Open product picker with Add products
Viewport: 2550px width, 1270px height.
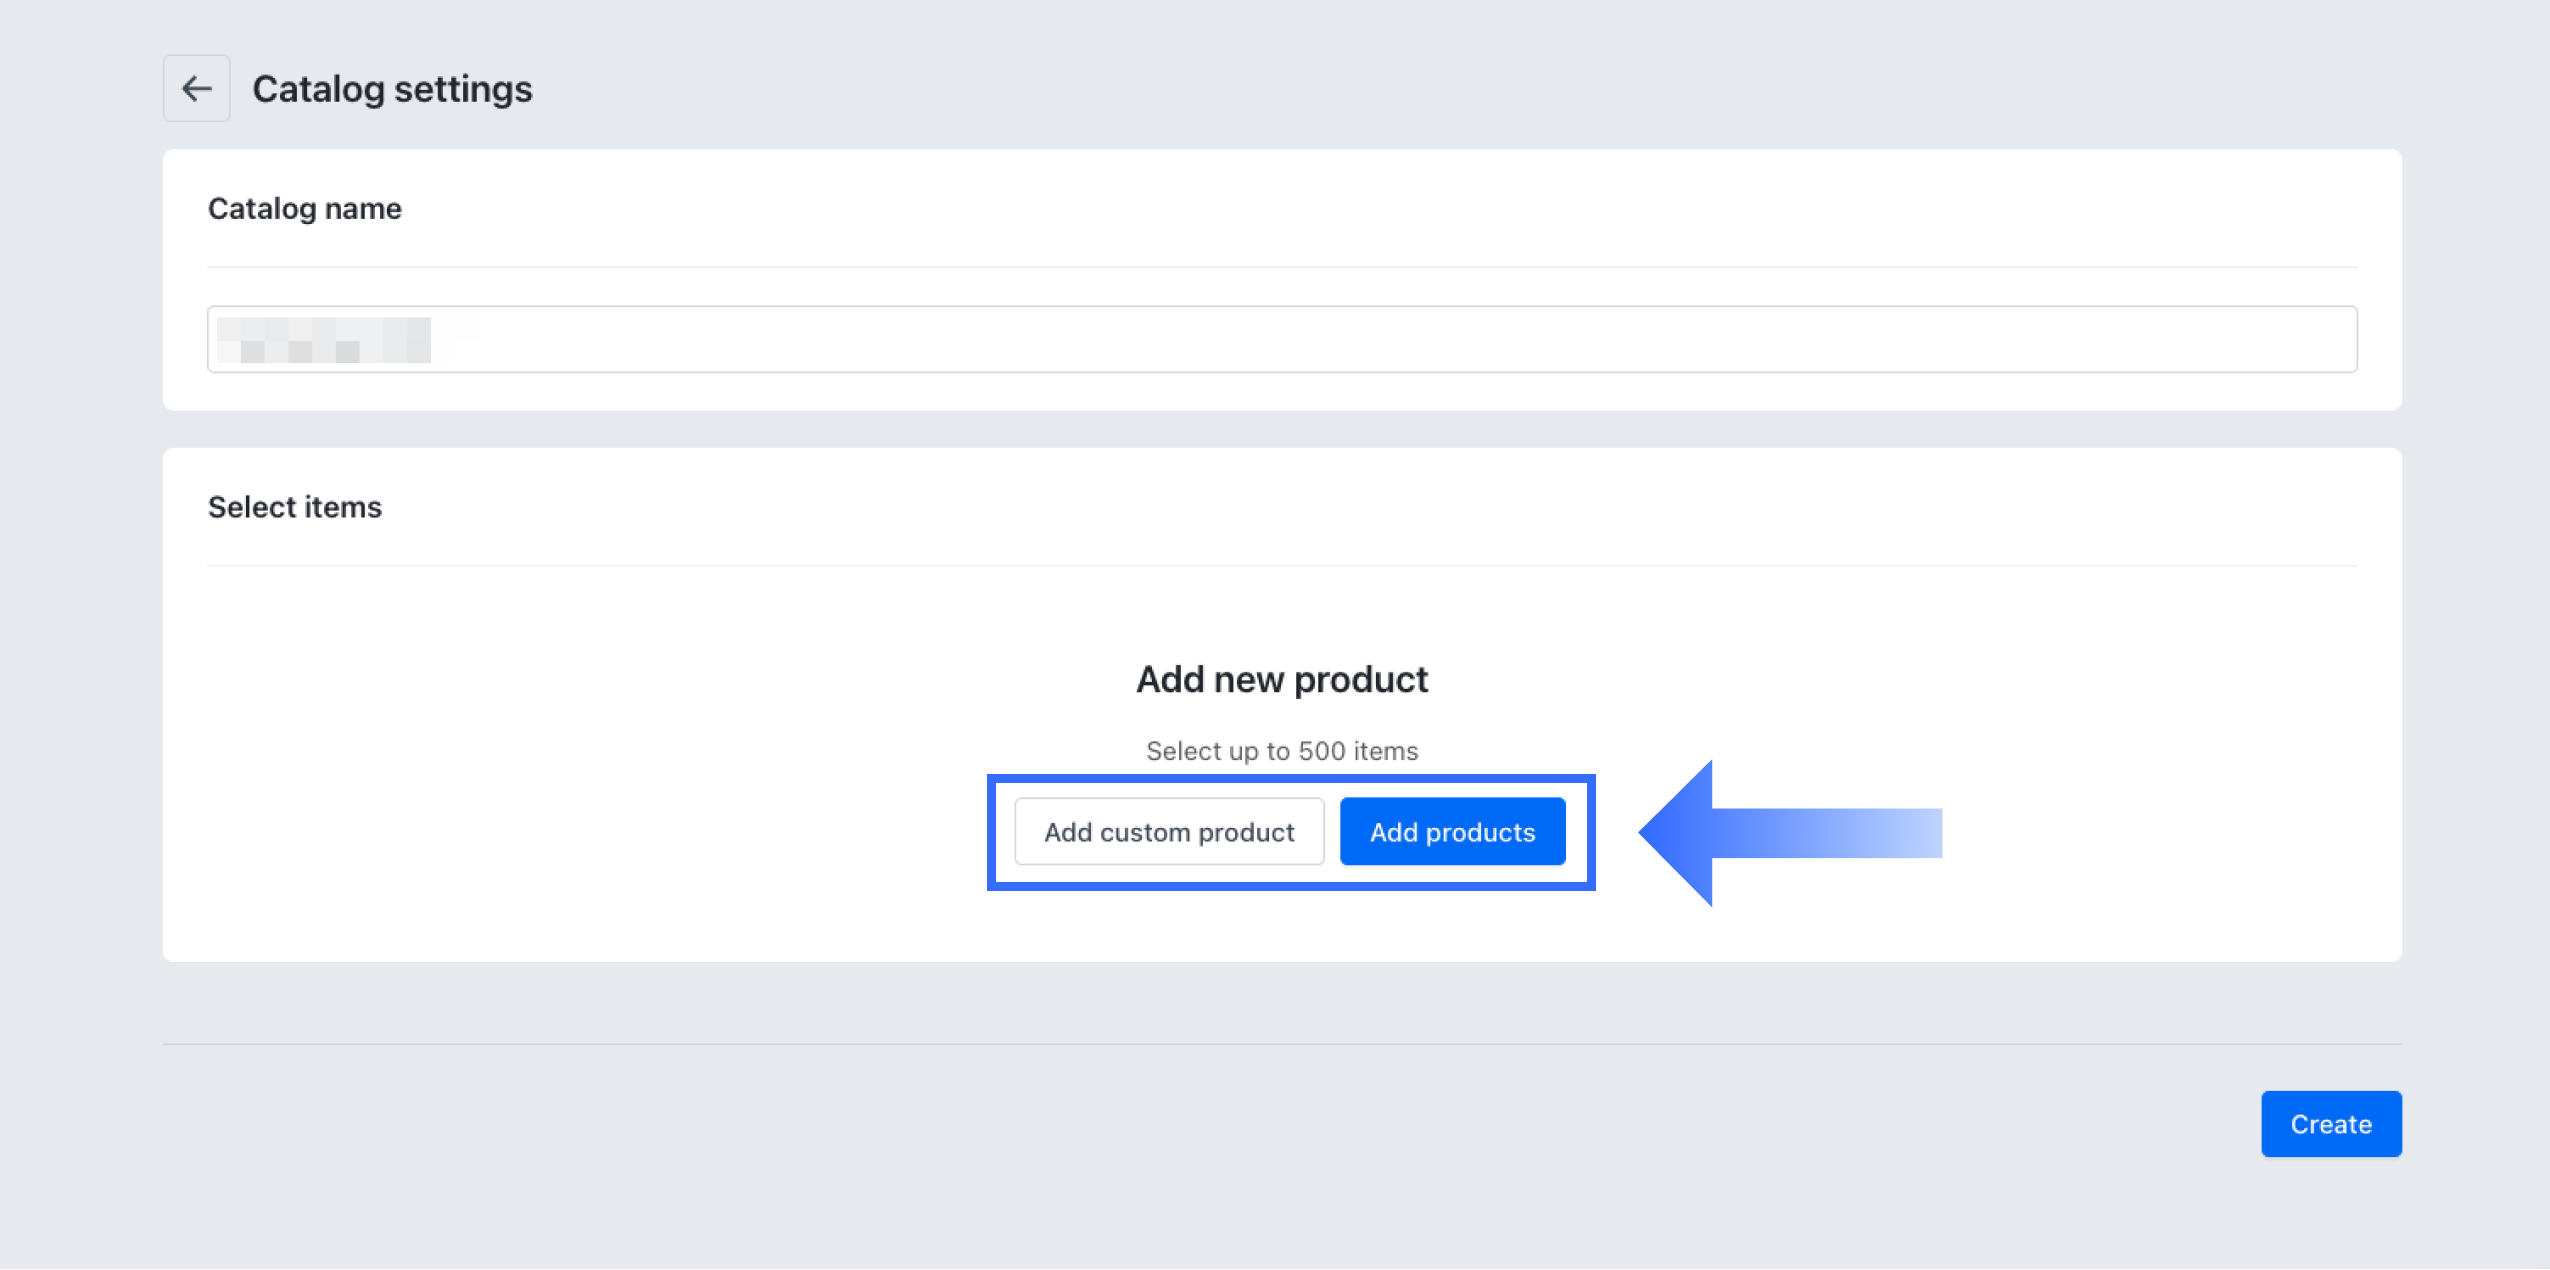coord(1452,832)
